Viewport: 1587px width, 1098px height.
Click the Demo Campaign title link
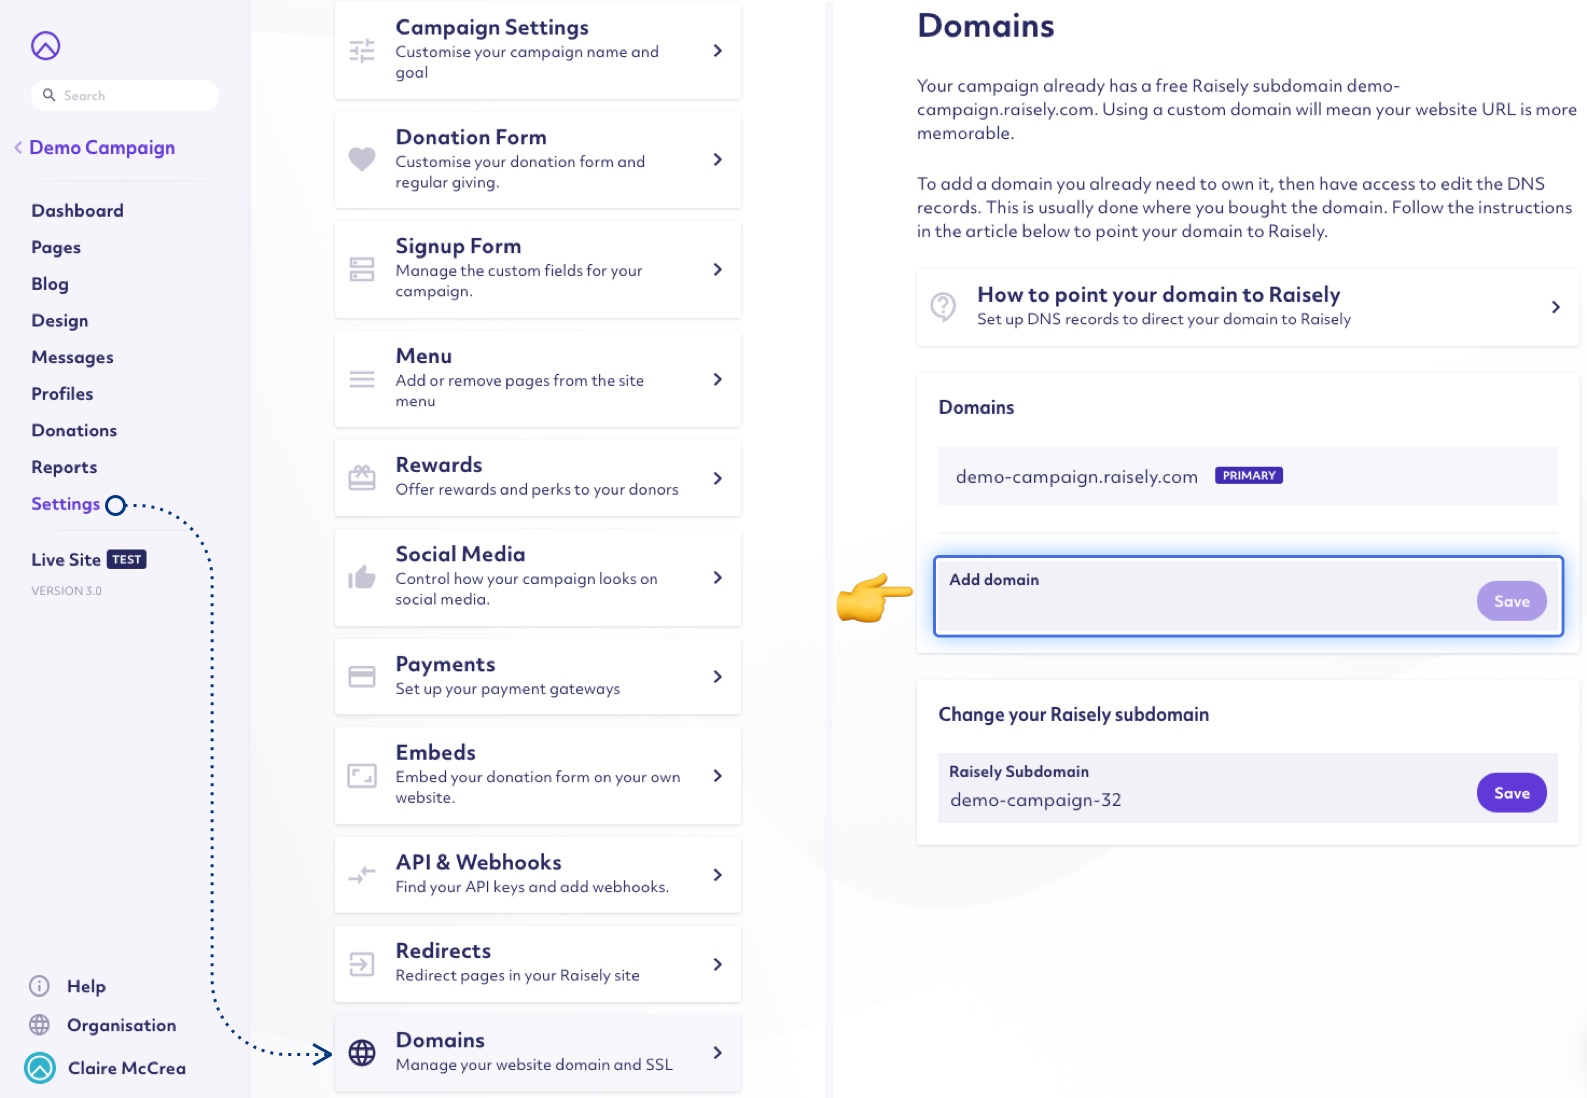pos(102,147)
